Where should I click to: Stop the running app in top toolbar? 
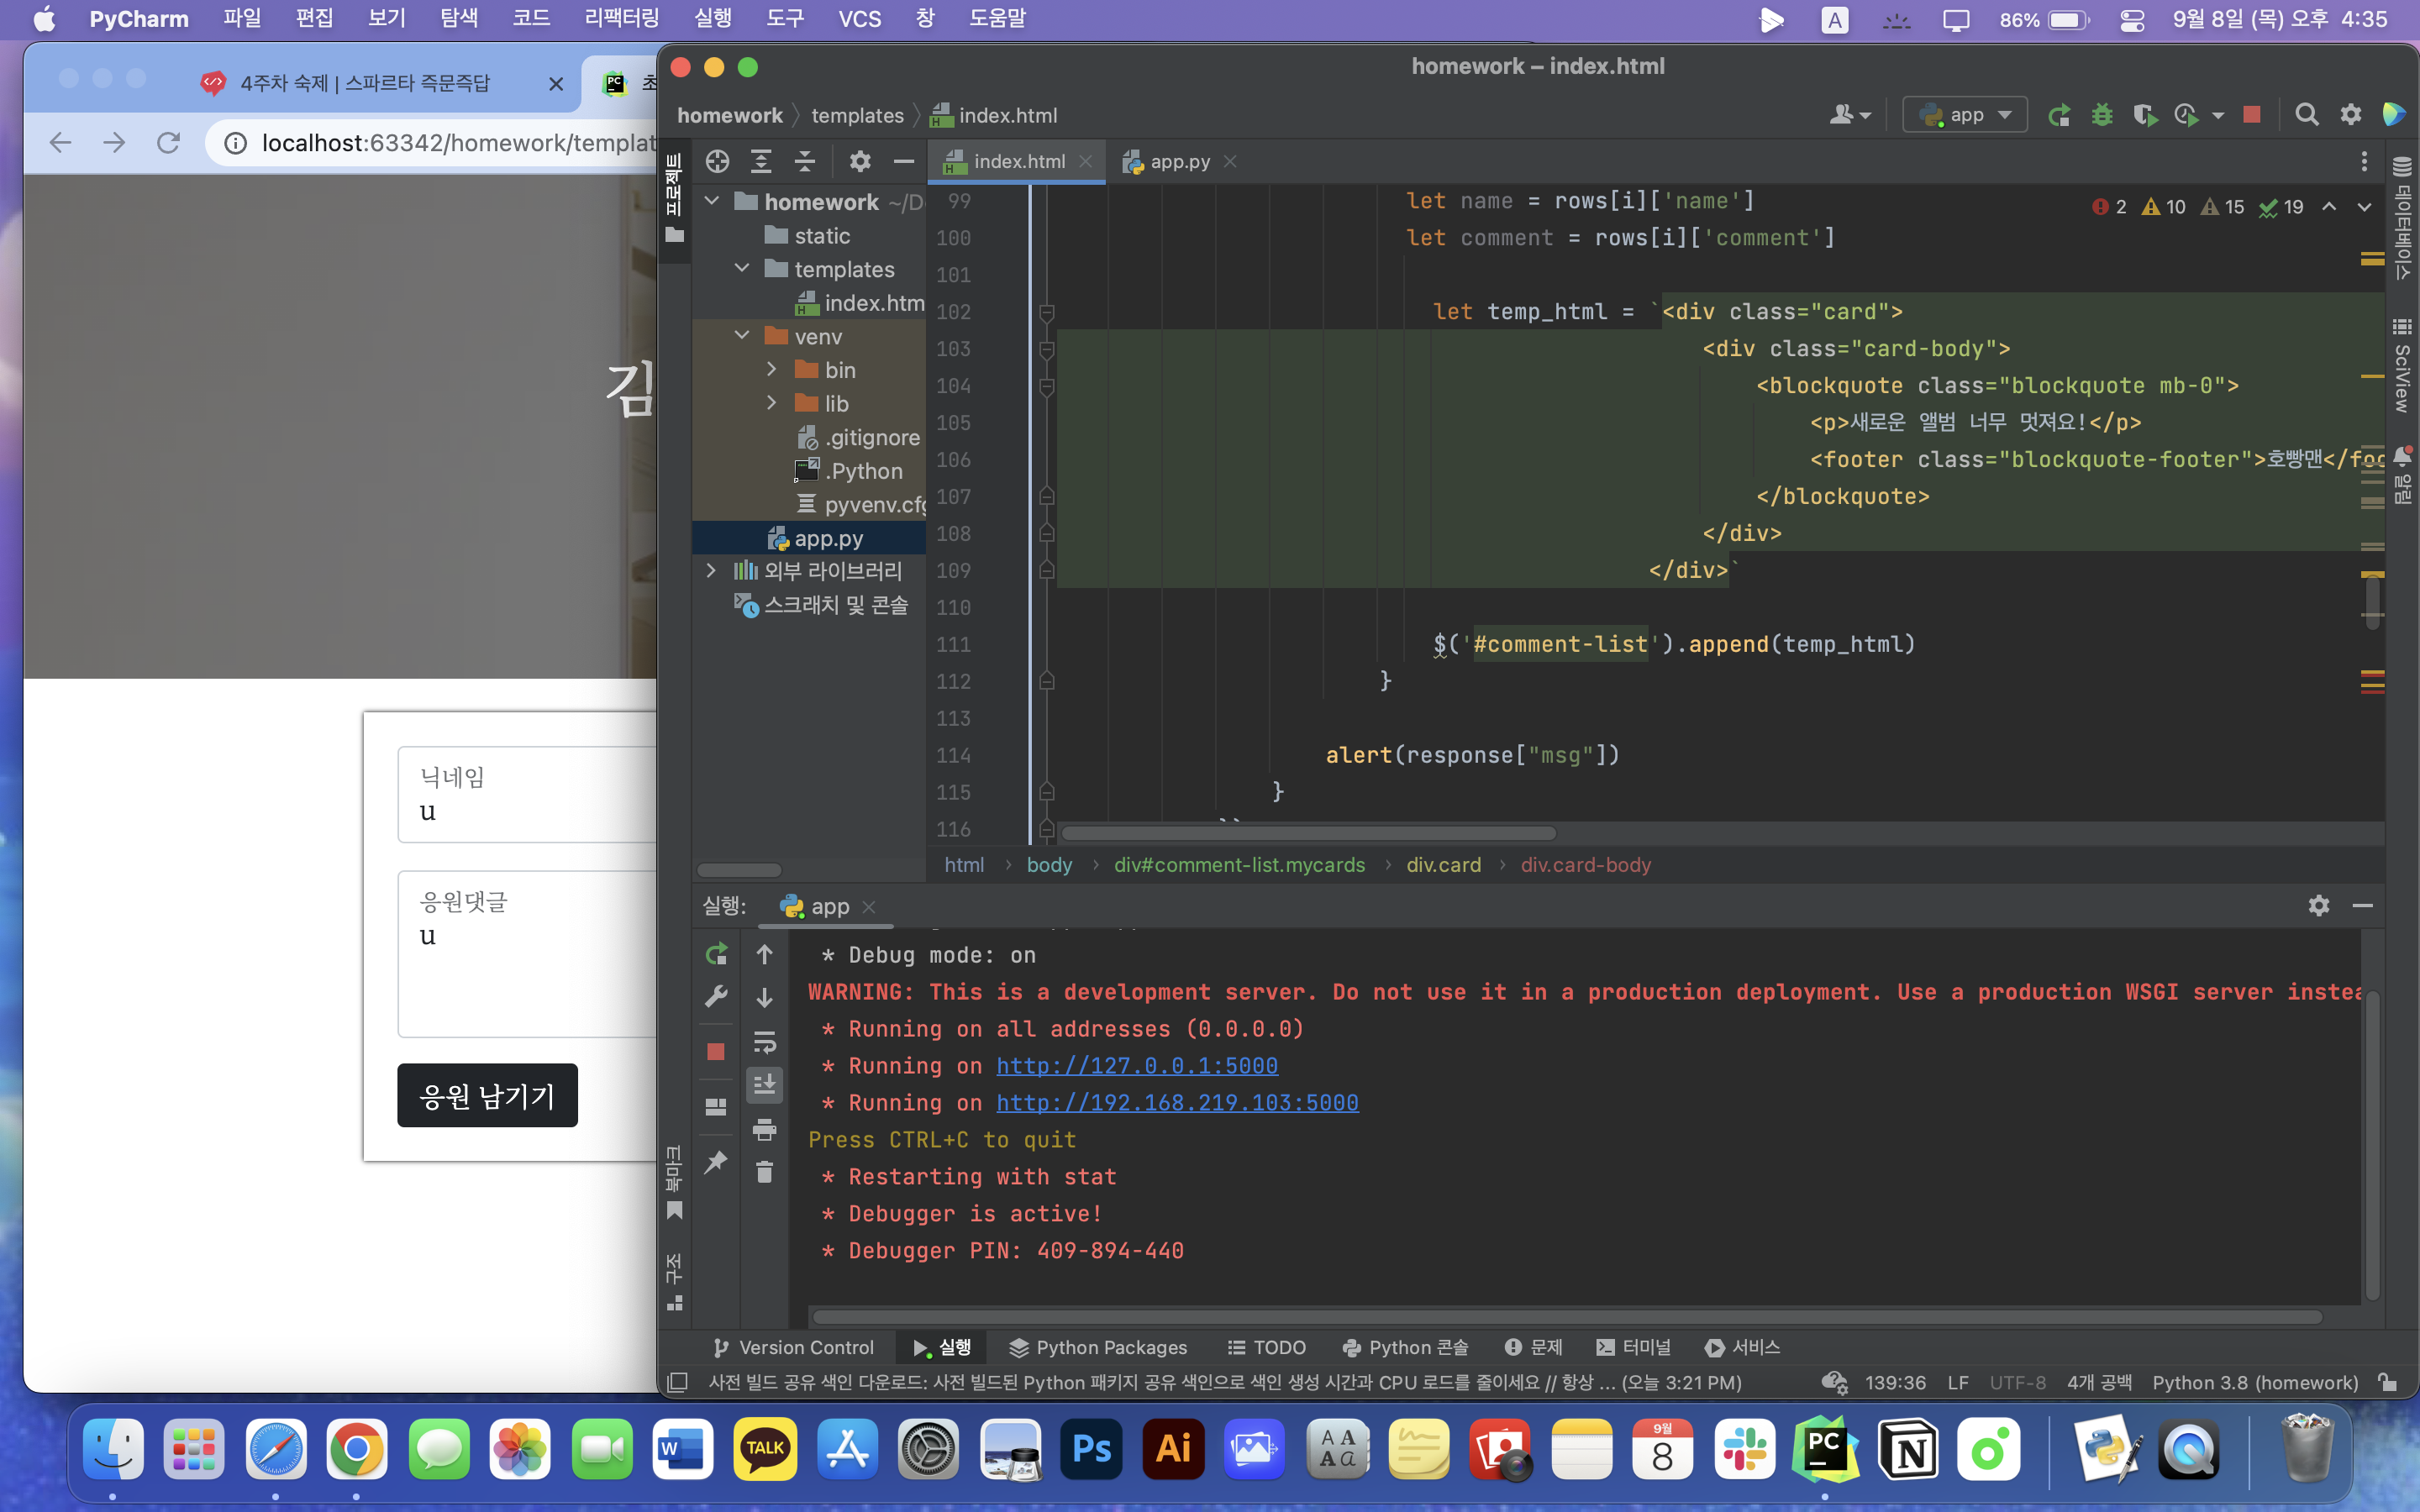[2252, 115]
